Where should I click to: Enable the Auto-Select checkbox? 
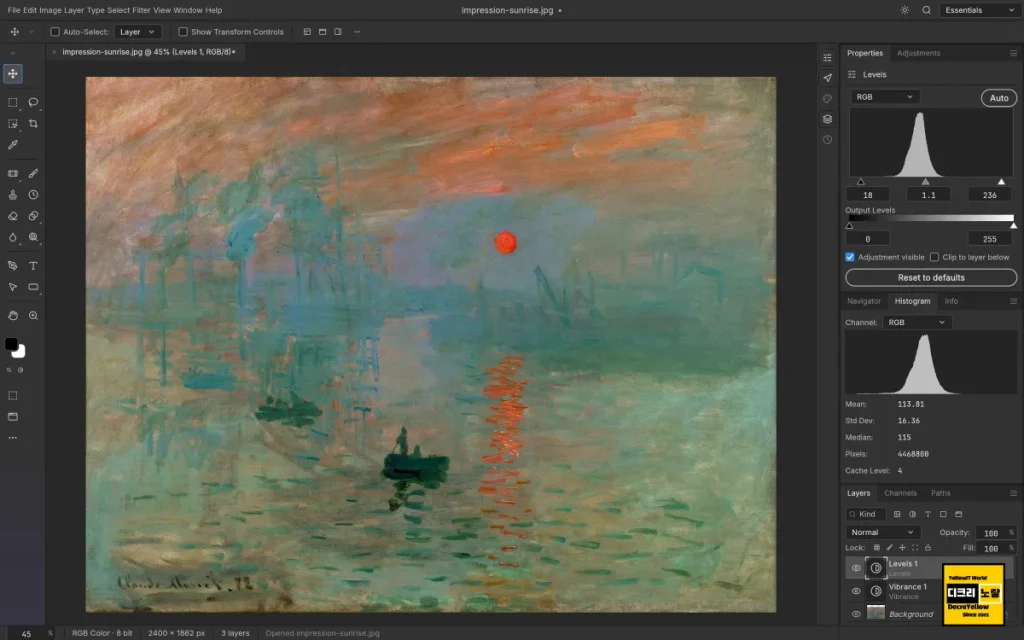pyautogui.click(x=55, y=32)
